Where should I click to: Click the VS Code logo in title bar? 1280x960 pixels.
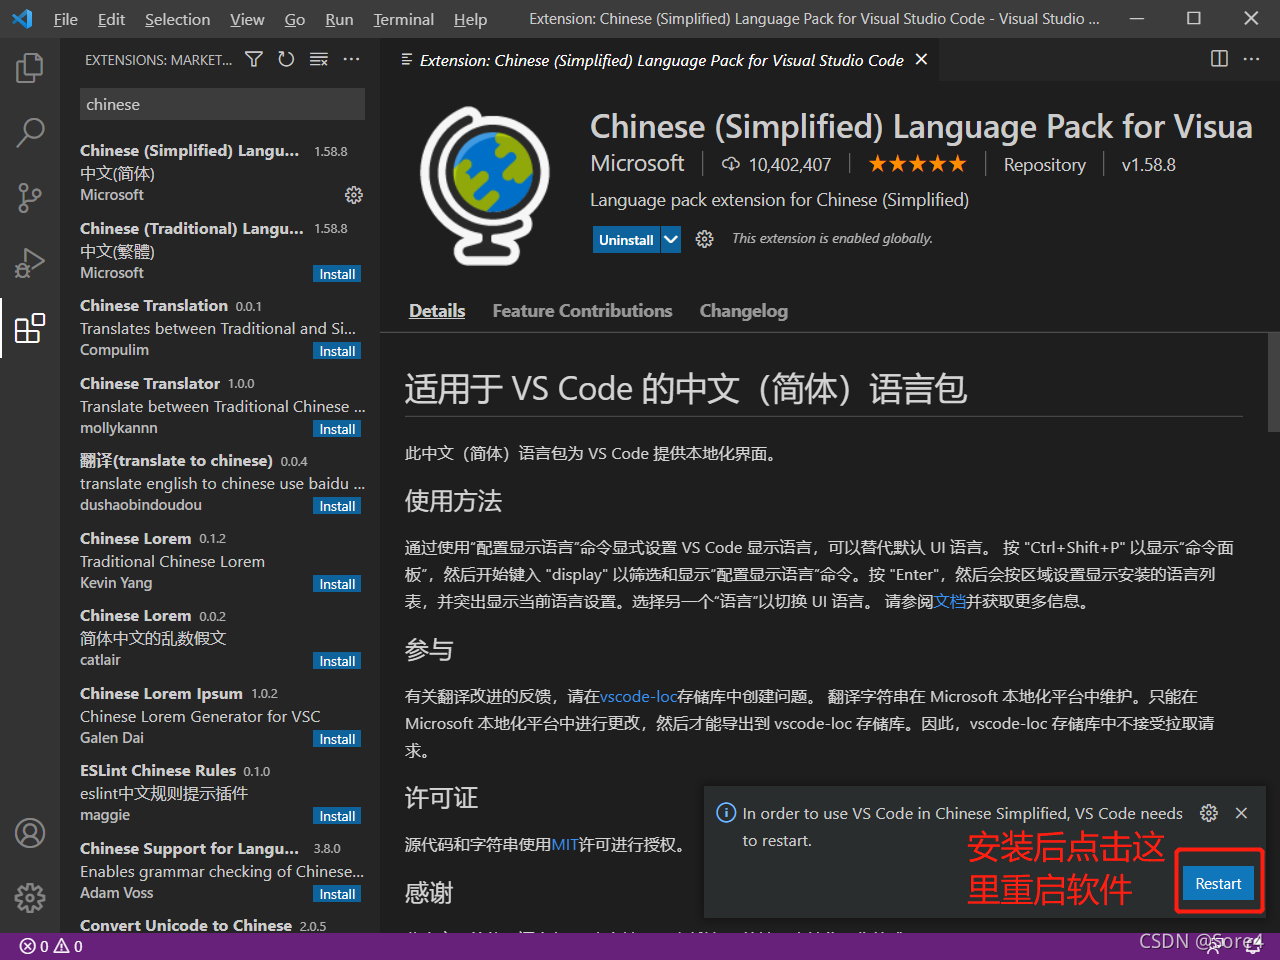(22, 19)
